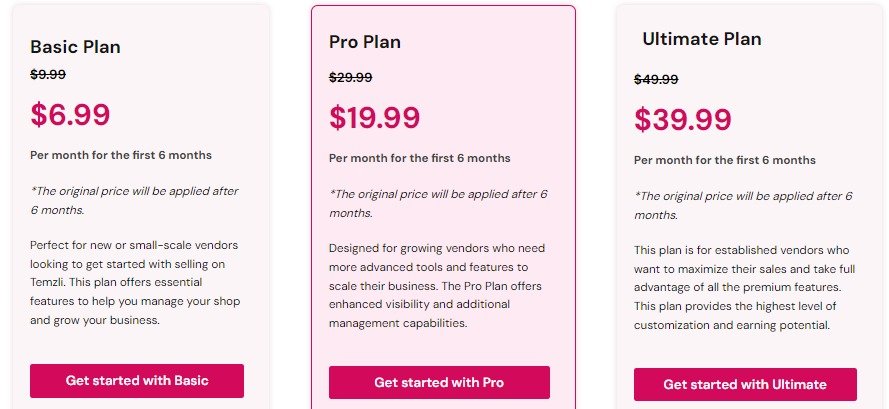Click Basic Plan's per month billing note
This screenshot has width=889, height=409.
click(x=121, y=155)
